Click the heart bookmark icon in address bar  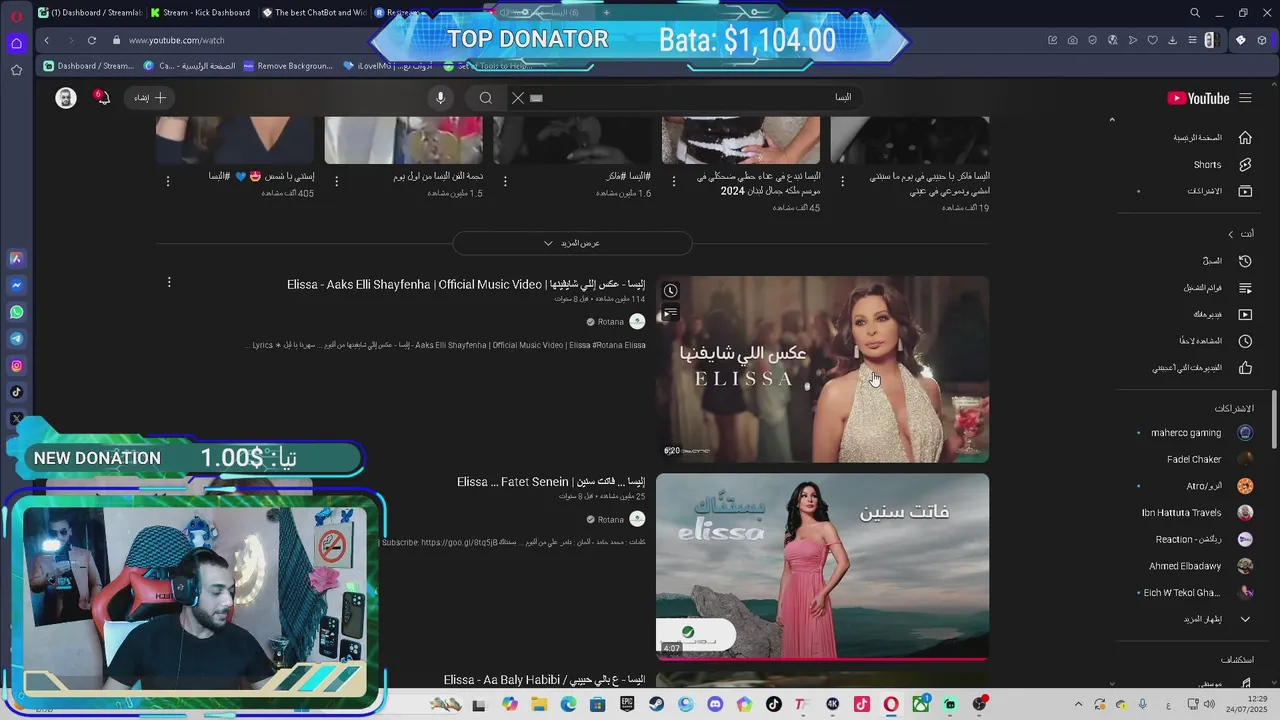coord(1152,40)
